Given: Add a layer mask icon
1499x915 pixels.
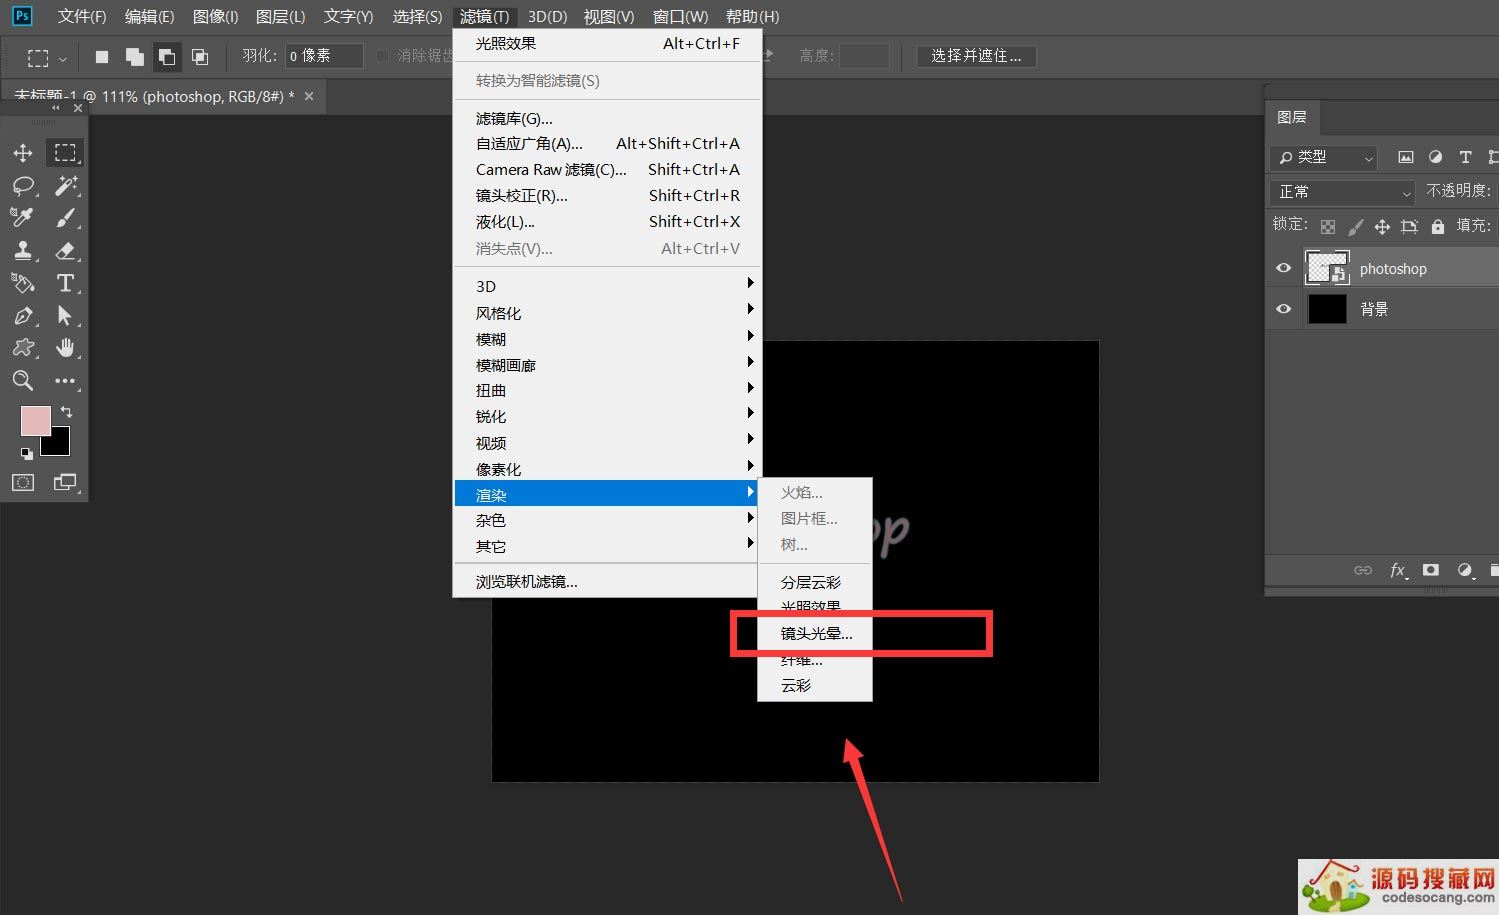Looking at the screenshot, I should (1431, 570).
